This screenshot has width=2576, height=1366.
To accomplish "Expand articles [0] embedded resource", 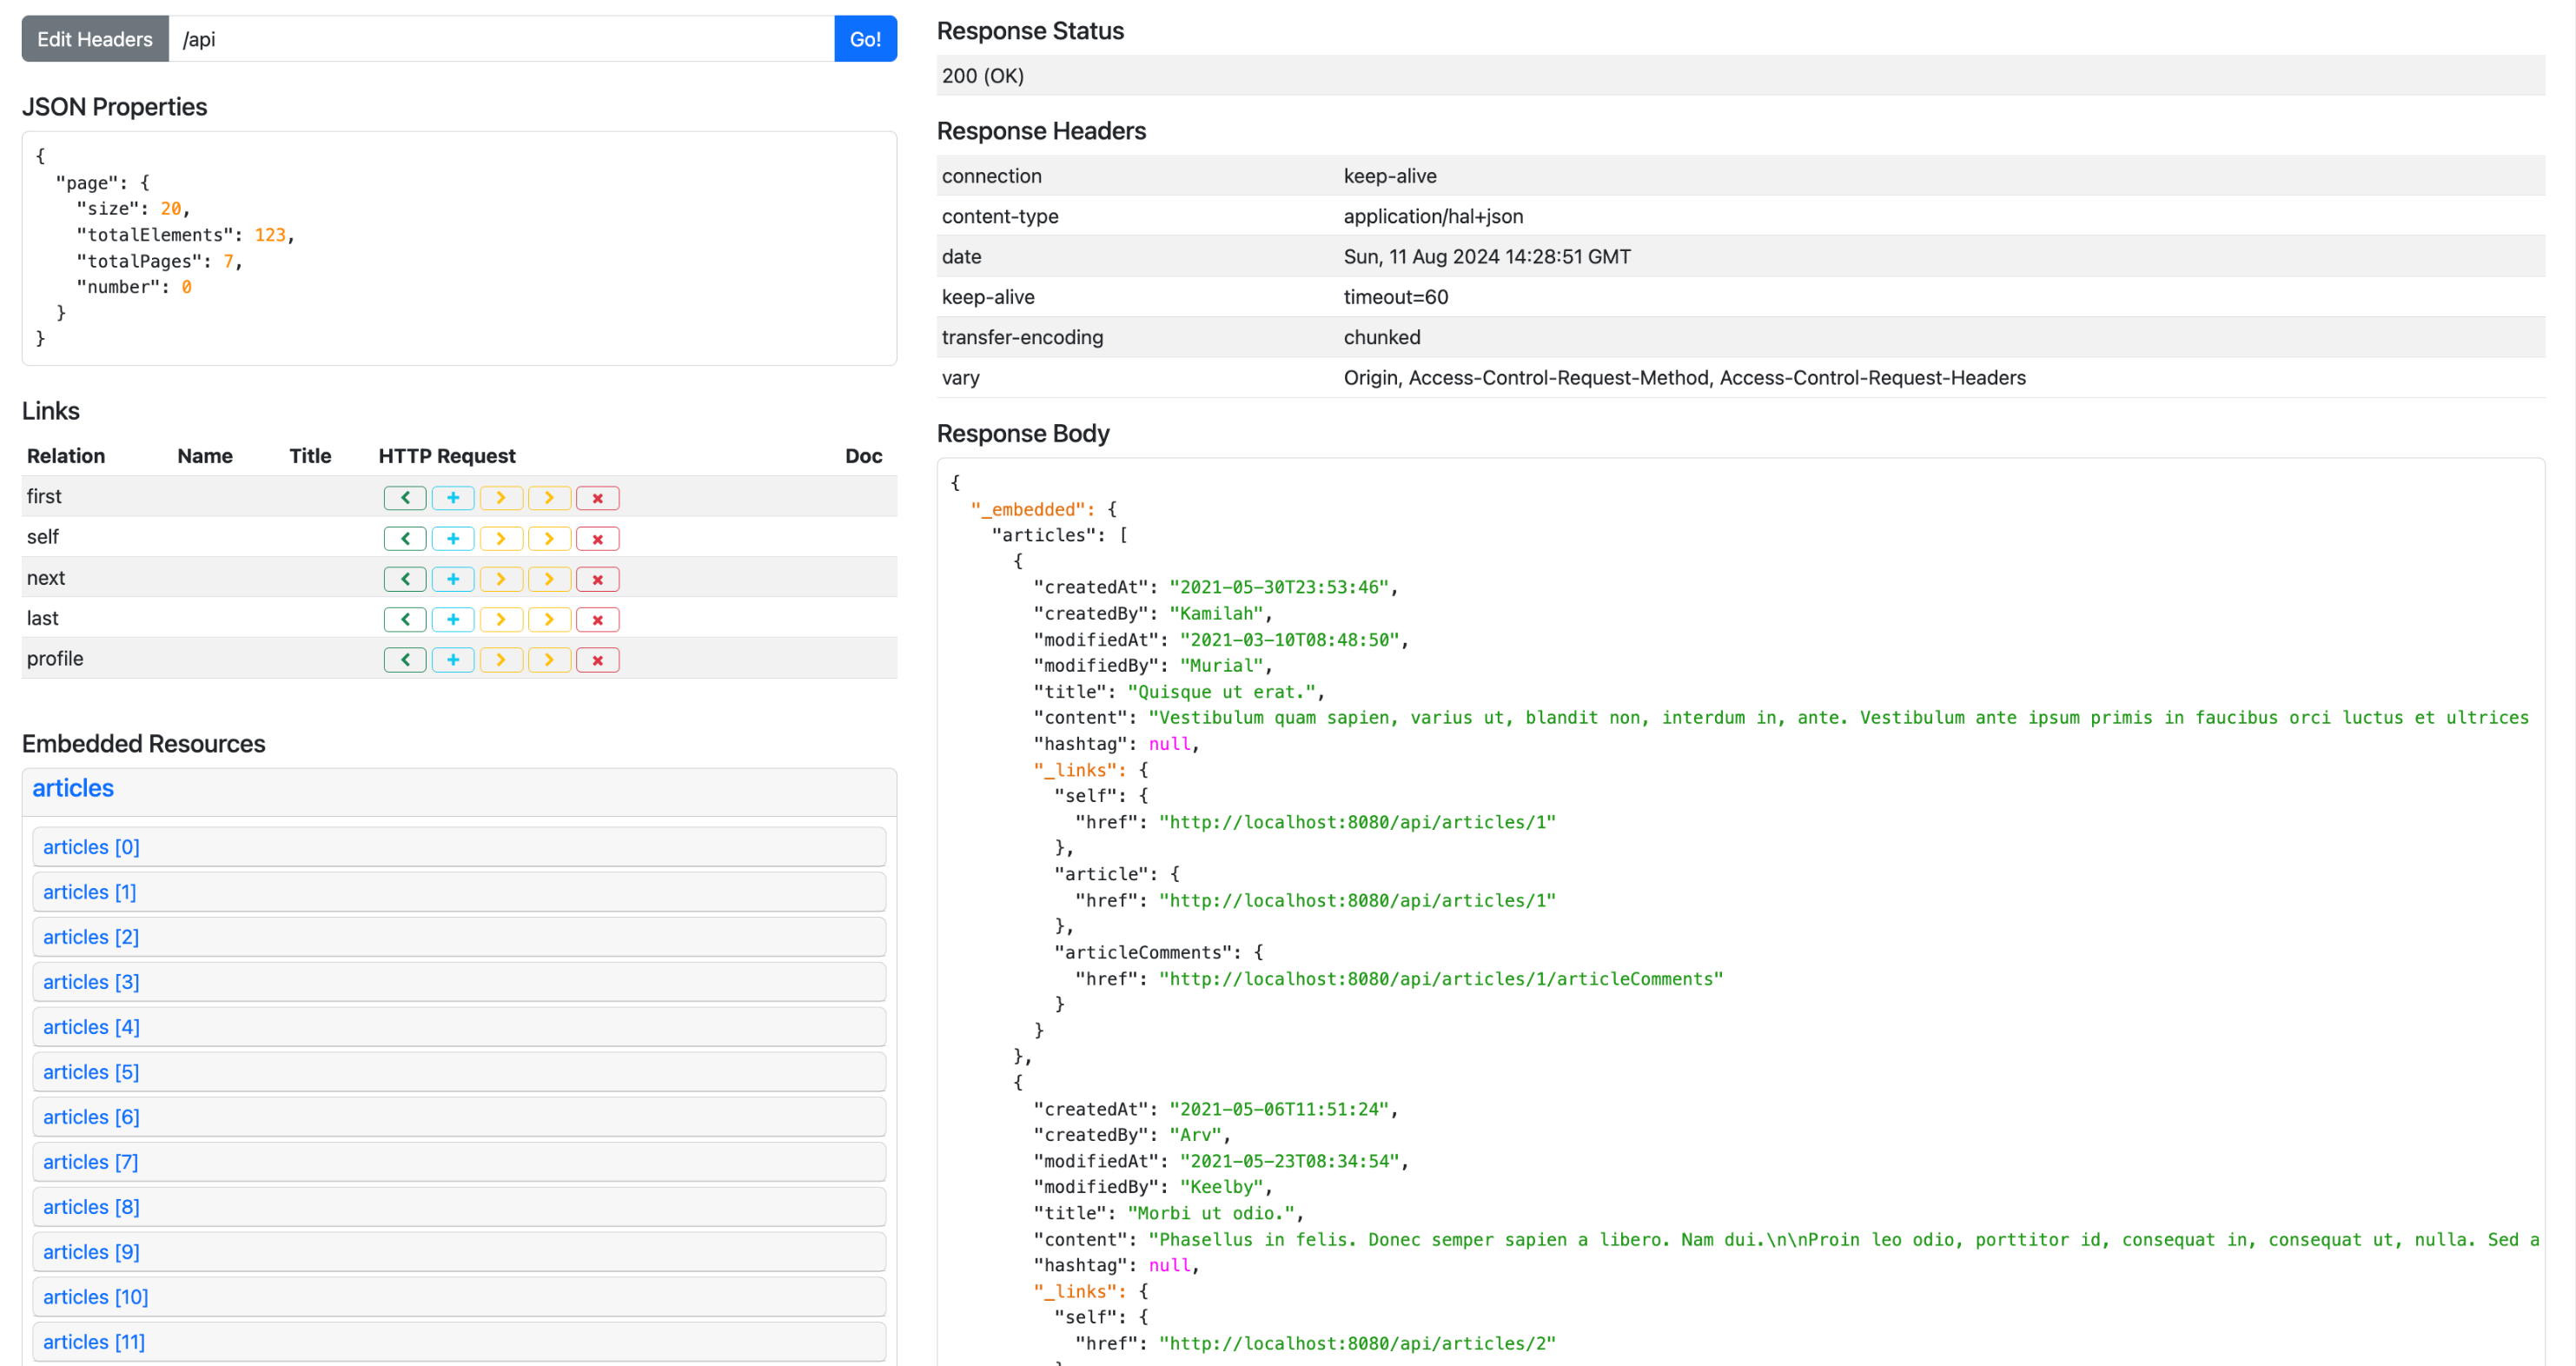I will [91, 847].
